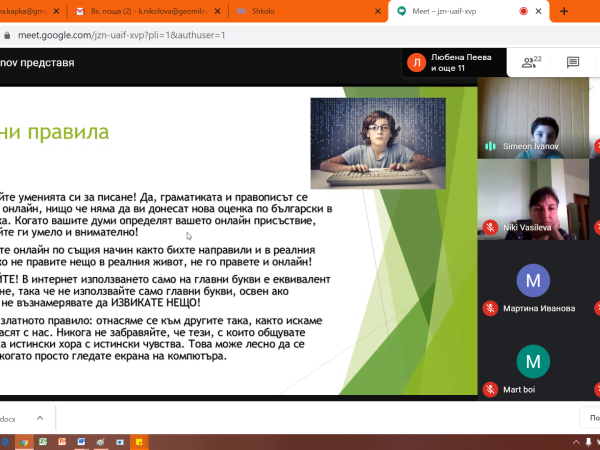The height and width of the screenshot is (450, 600).
Task: Select Simeon Ivanov video tile
Action: coord(533,118)
